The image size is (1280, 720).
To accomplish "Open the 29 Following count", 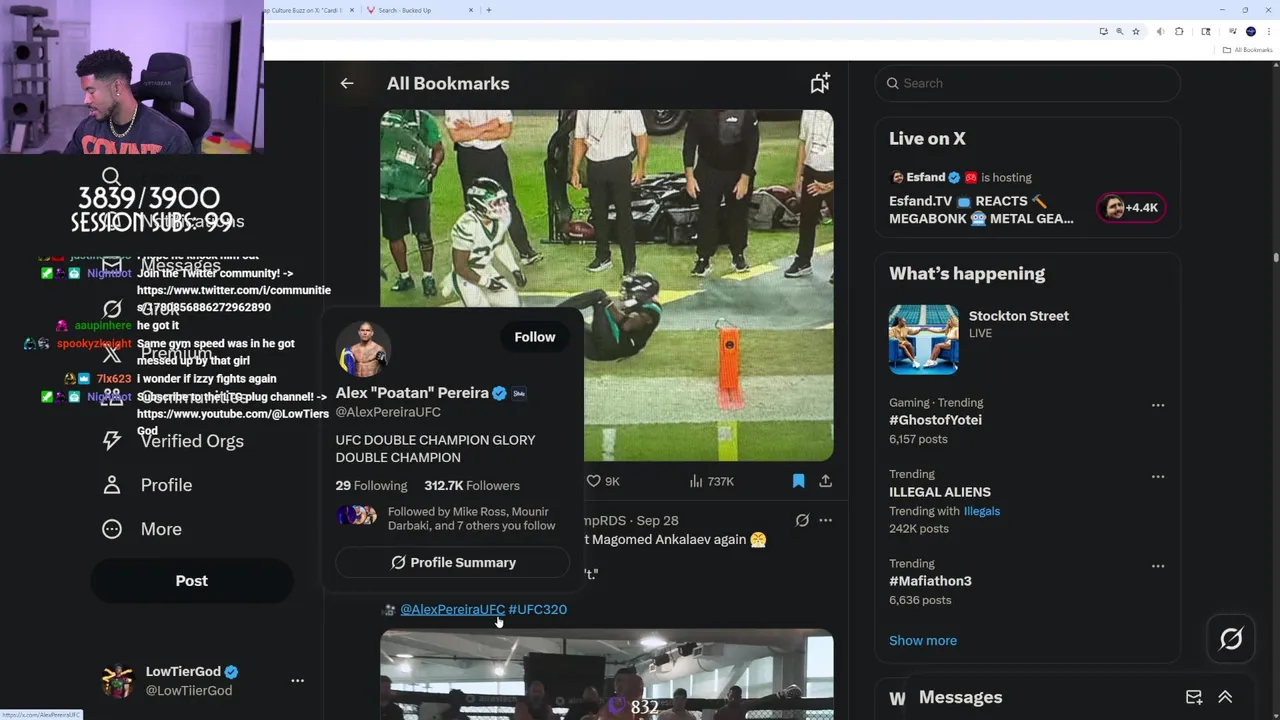I will (x=371, y=486).
